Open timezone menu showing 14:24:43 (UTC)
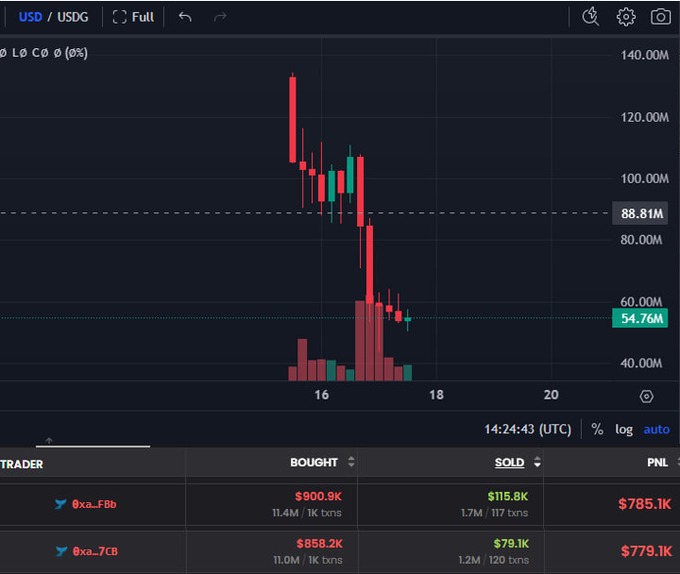 527,429
